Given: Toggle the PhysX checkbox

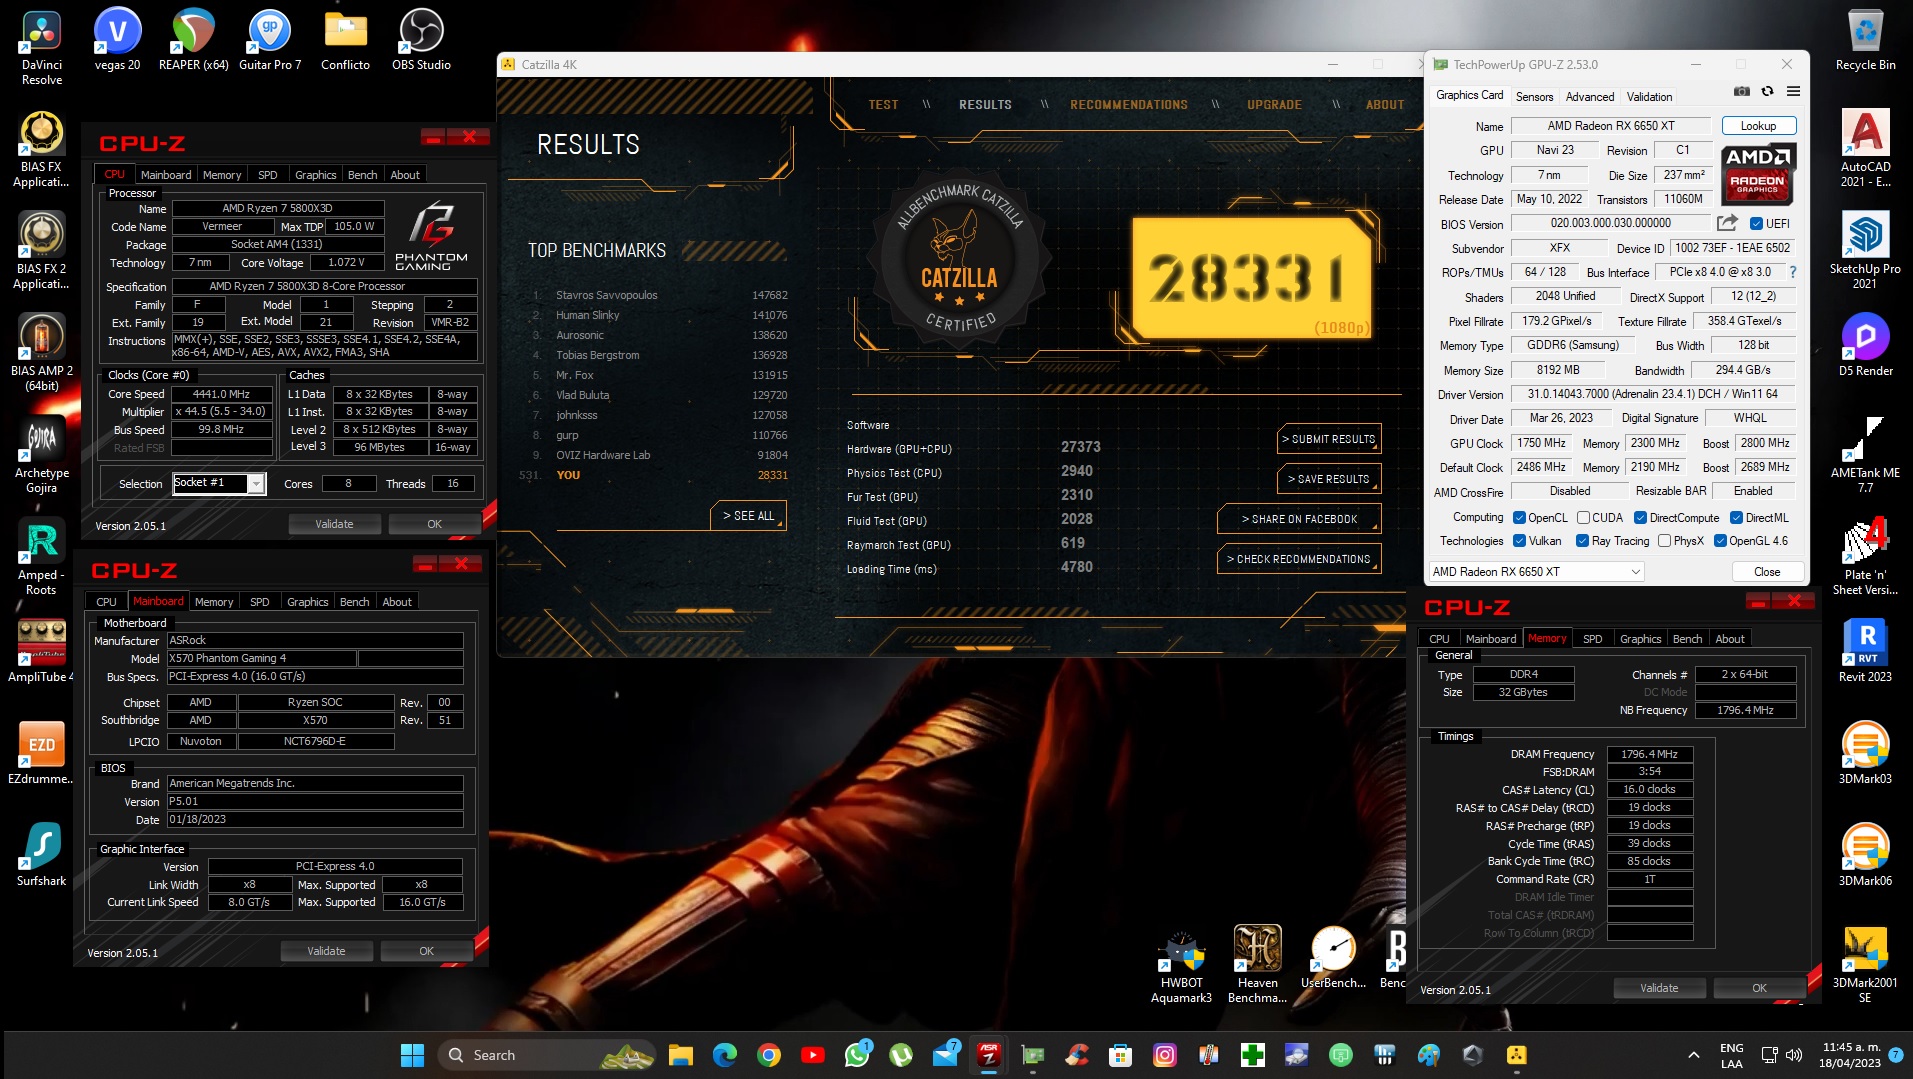Looking at the screenshot, I should (1664, 541).
